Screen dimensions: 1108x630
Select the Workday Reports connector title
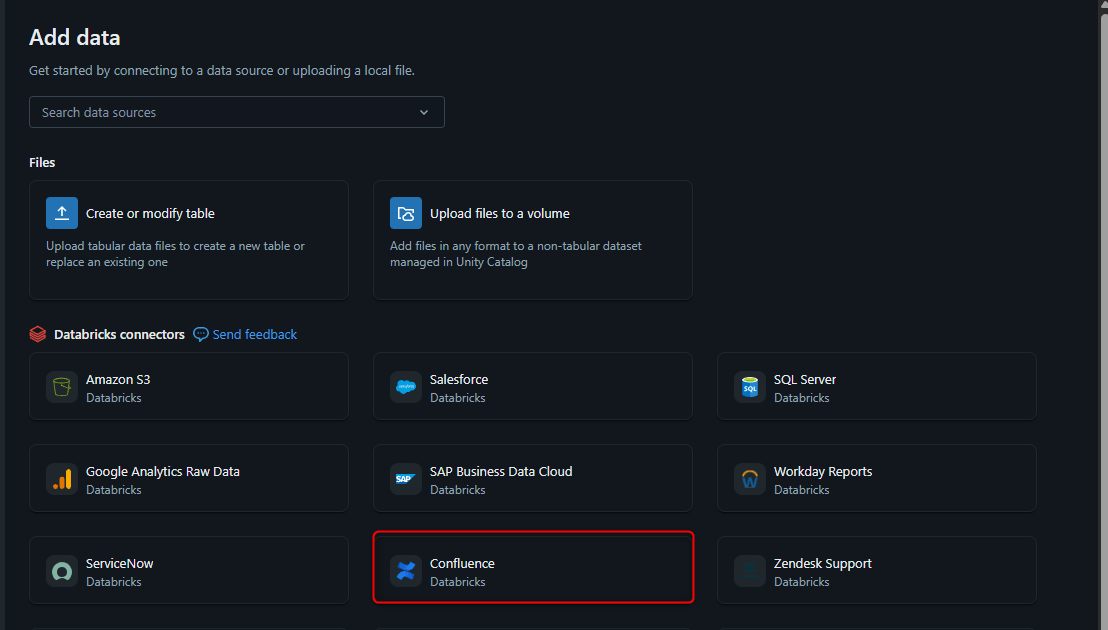[823, 471]
